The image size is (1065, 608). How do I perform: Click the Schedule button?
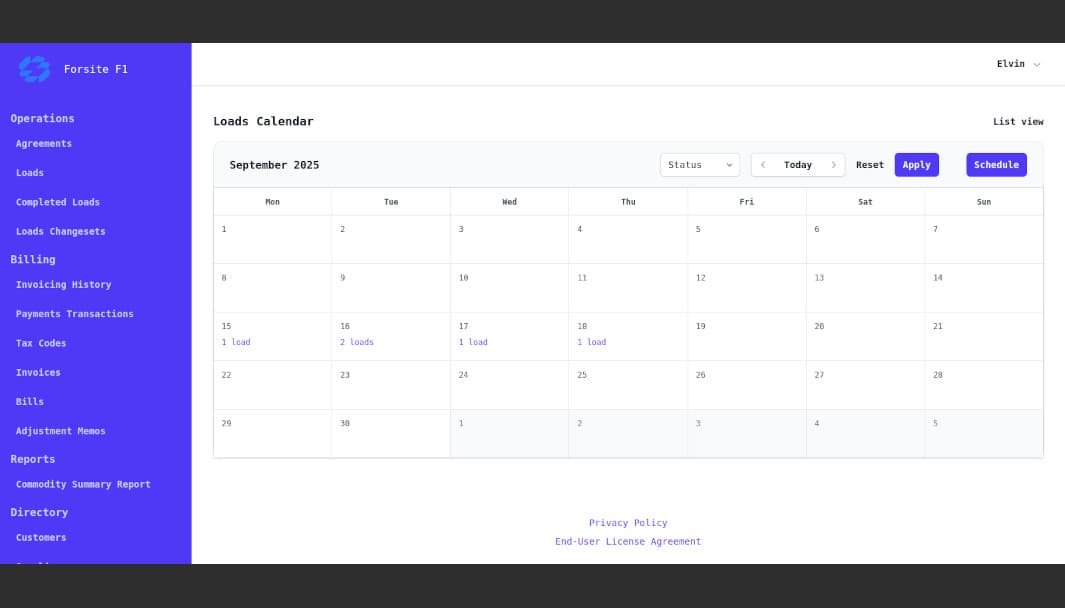click(995, 165)
